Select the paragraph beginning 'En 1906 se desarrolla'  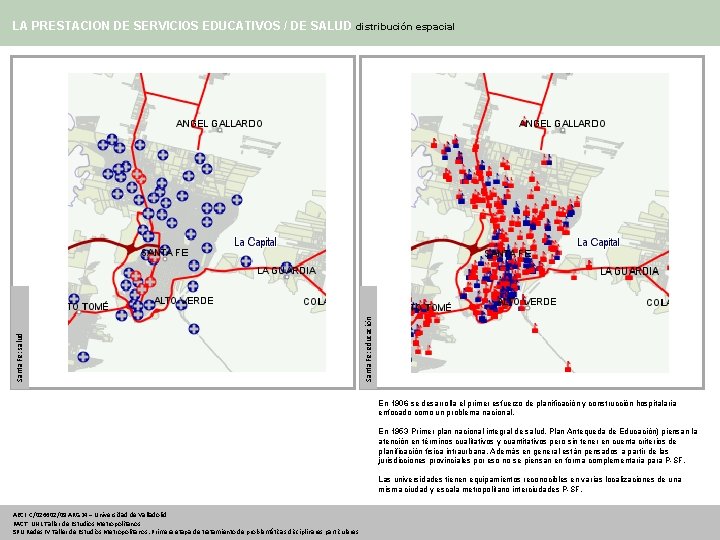pyautogui.click(x=528, y=408)
